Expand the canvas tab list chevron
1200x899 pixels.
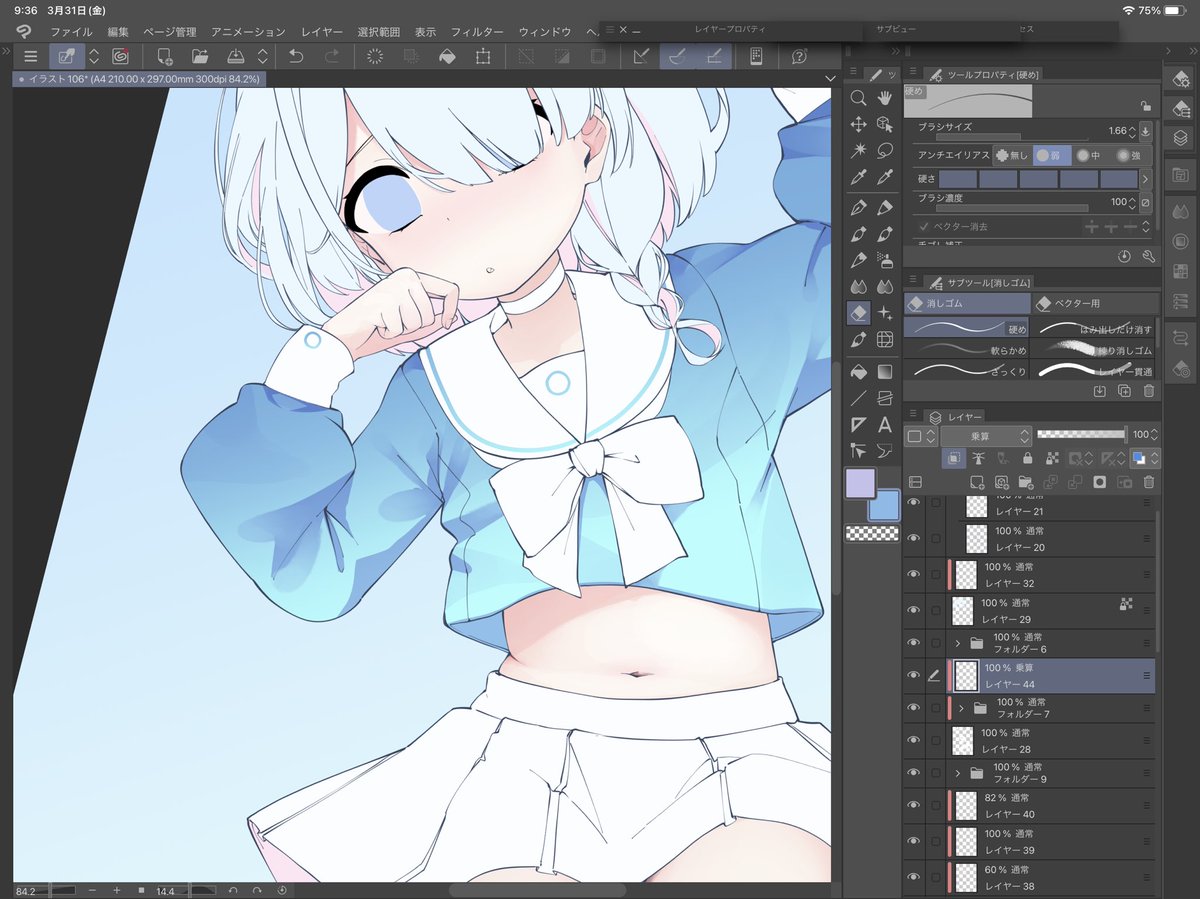pyautogui.click(x=830, y=78)
